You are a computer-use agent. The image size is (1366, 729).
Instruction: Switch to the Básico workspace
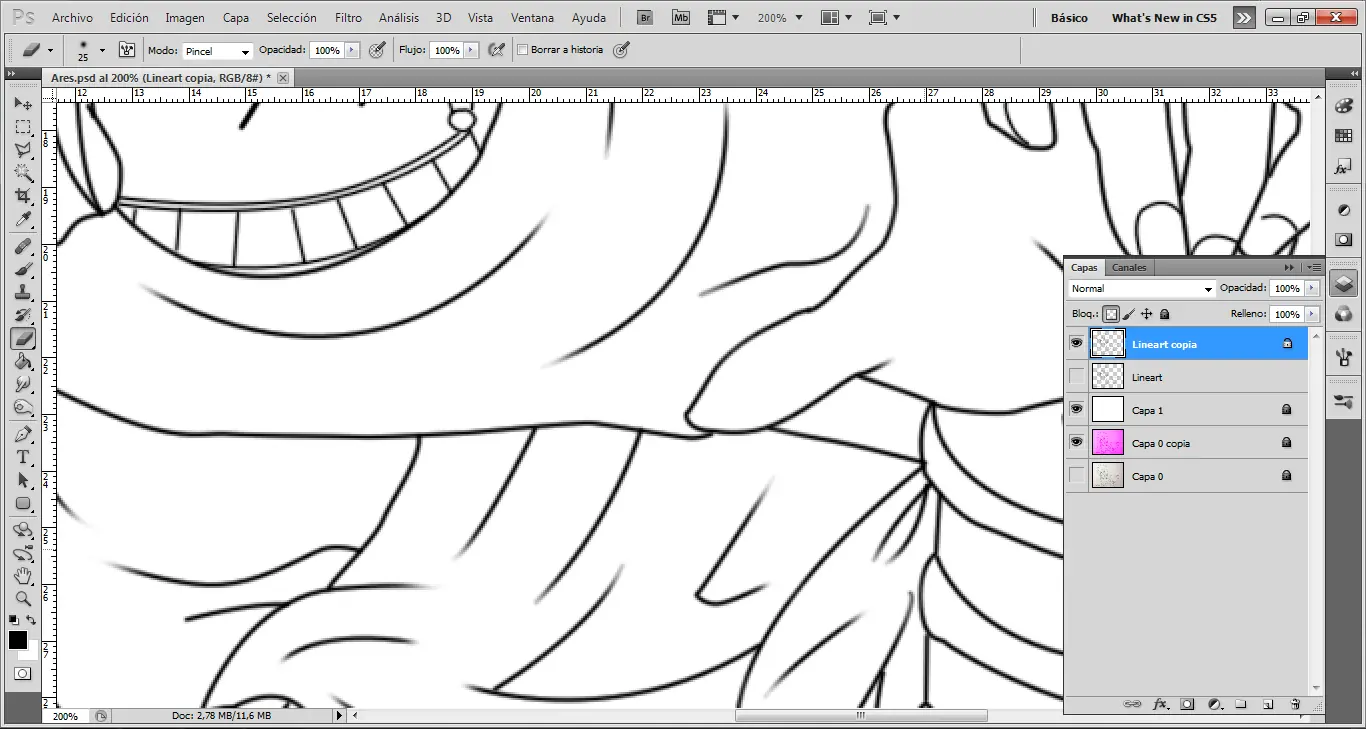[x=1069, y=18]
